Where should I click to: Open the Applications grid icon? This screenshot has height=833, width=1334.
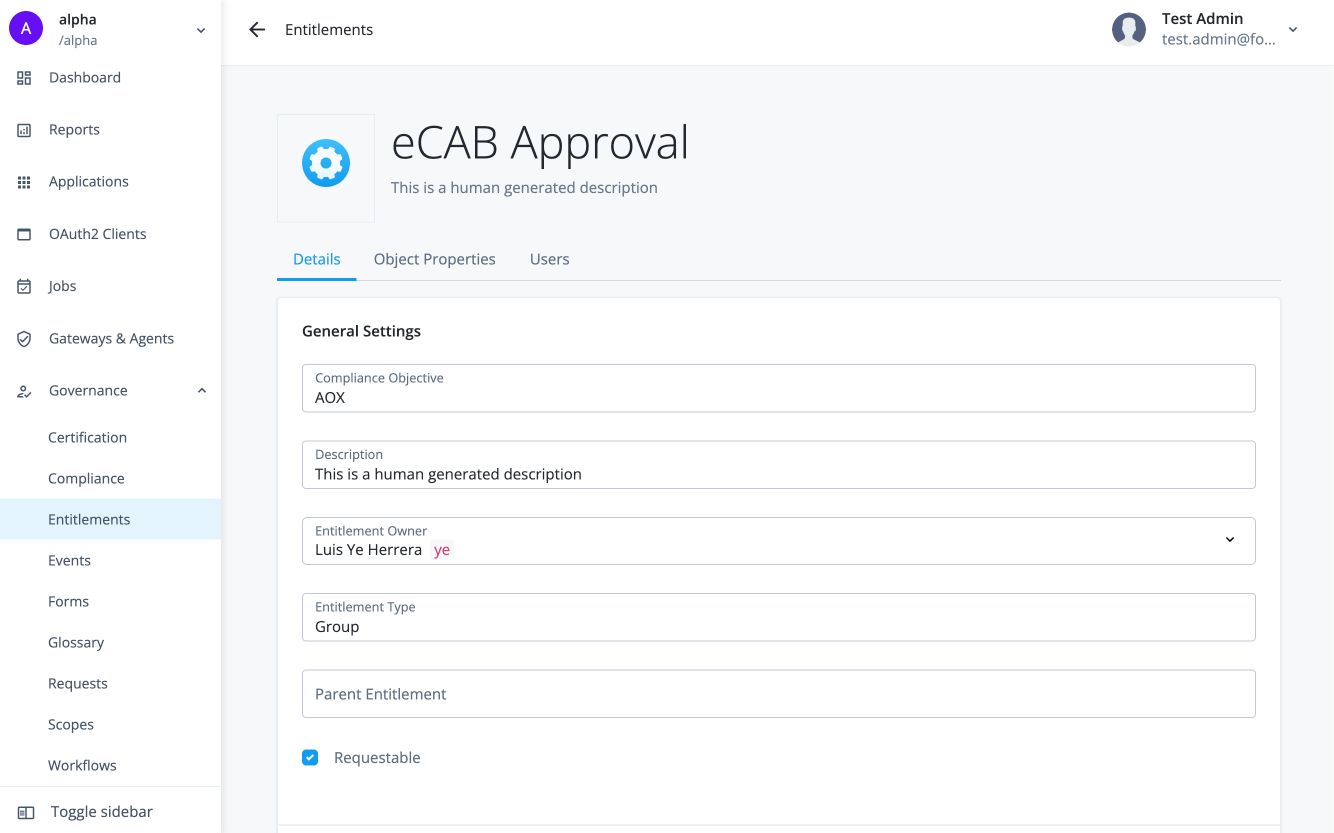25,182
